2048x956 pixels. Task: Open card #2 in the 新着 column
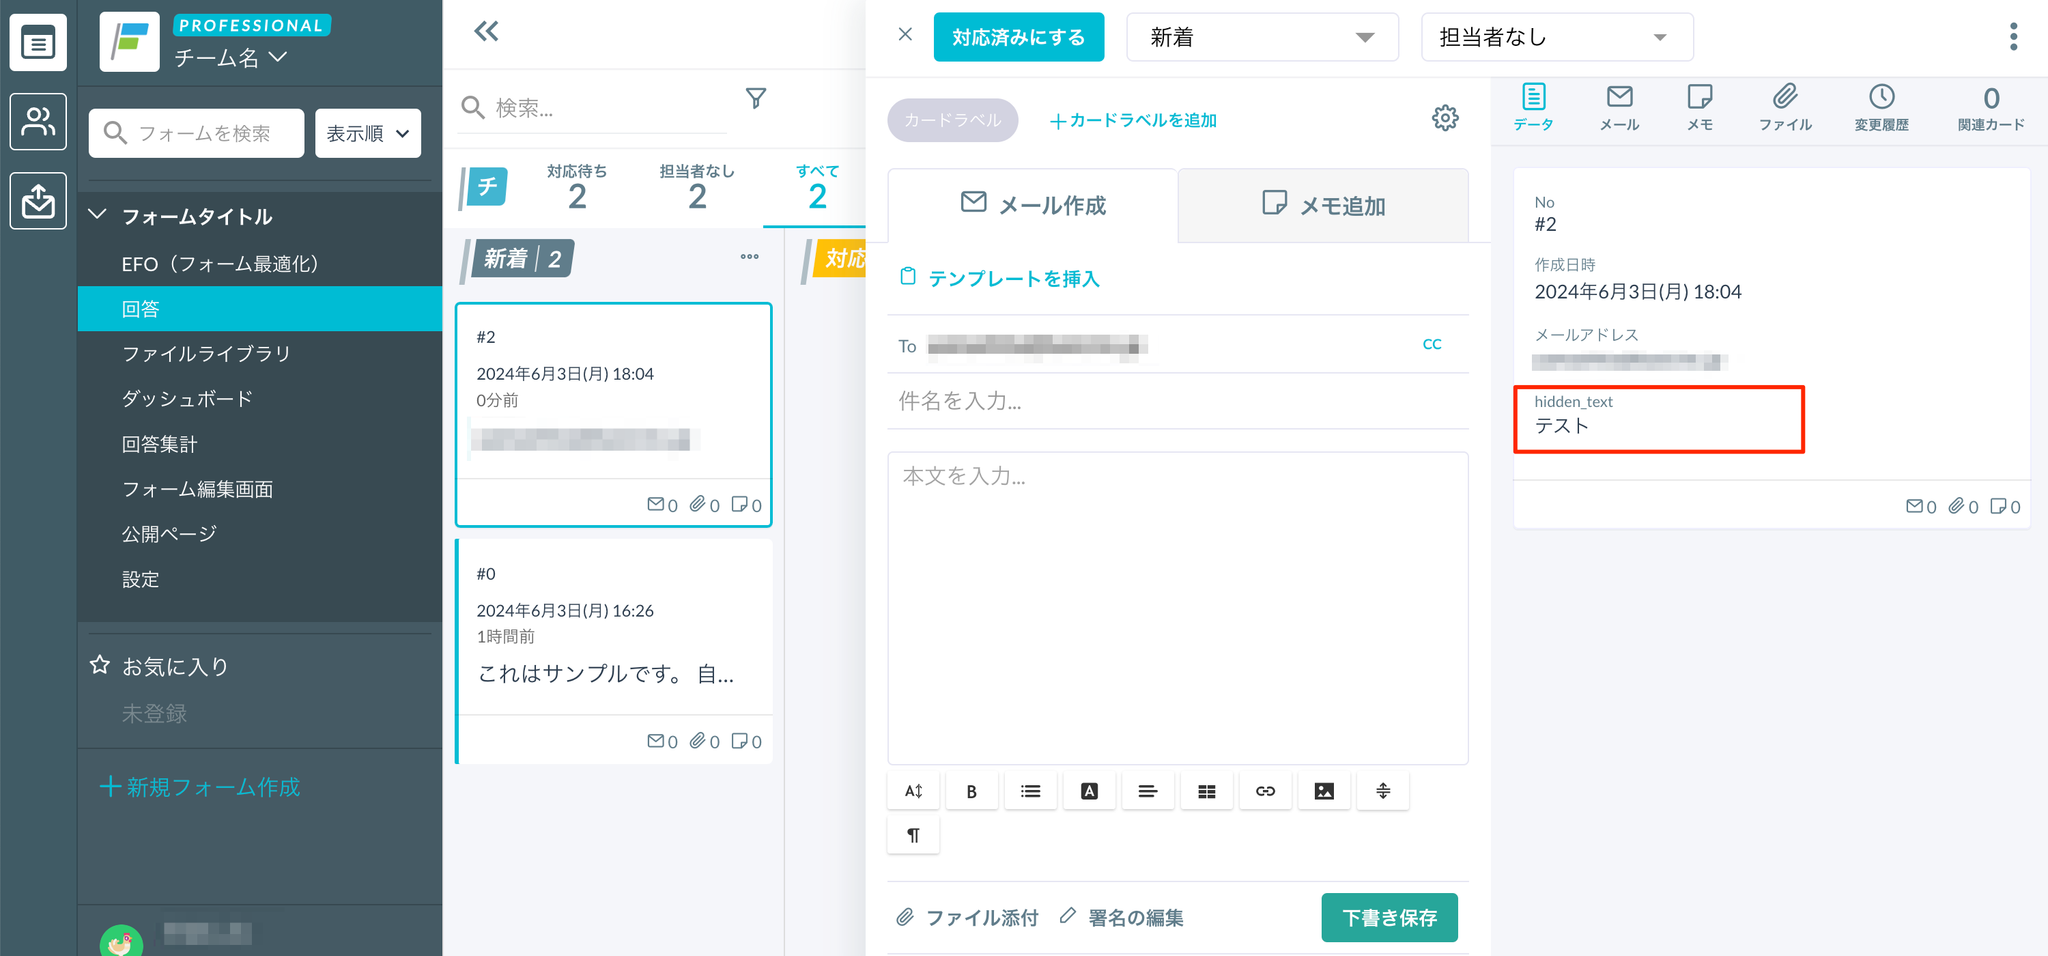click(614, 414)
